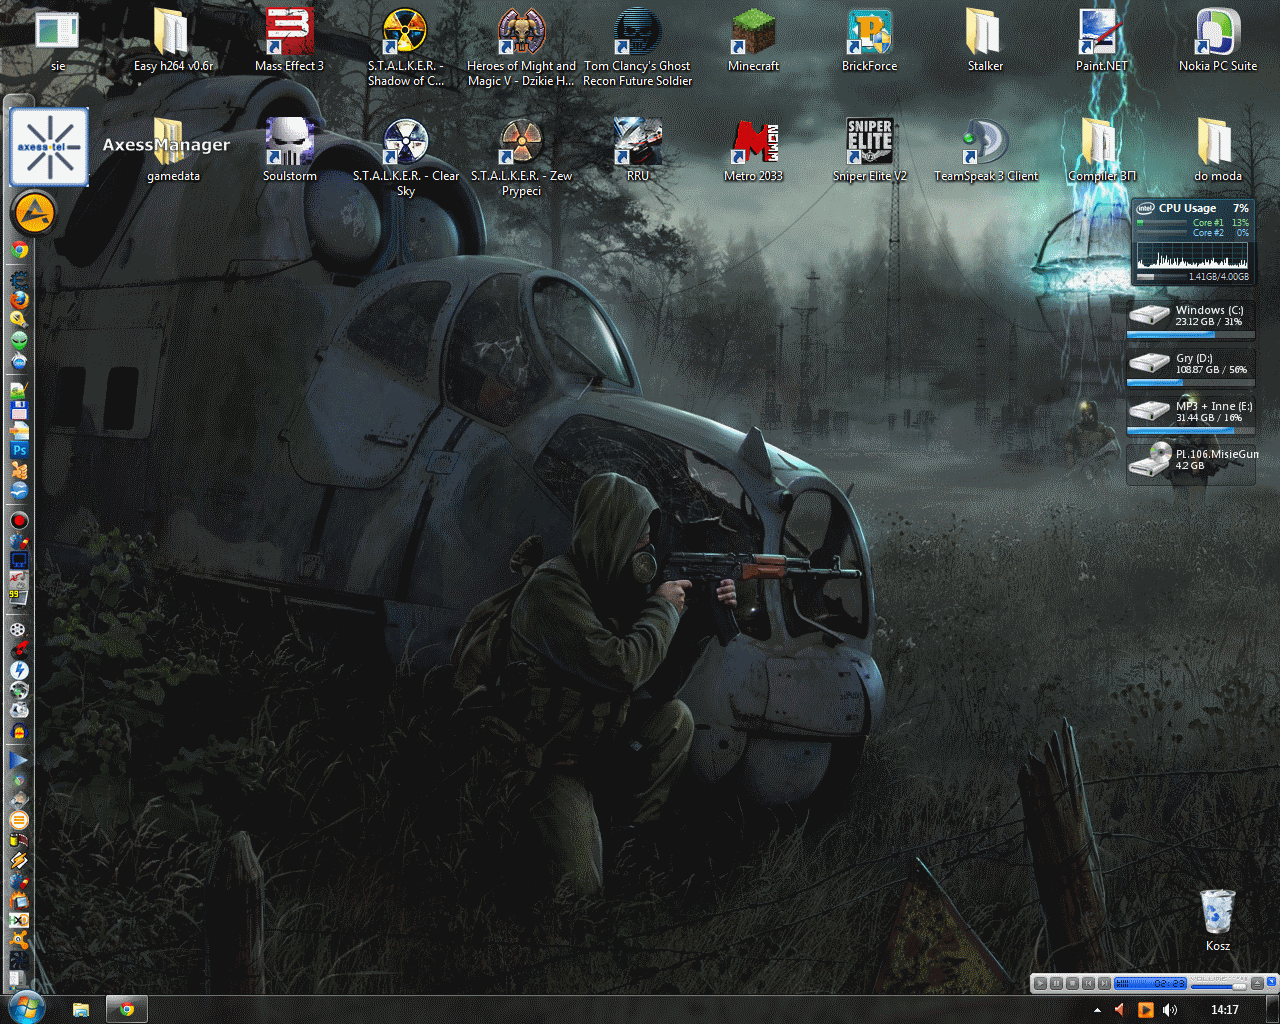
Task: Open the TeamSpeak 3 Client shortcut
Action: [x=985, y=151]
